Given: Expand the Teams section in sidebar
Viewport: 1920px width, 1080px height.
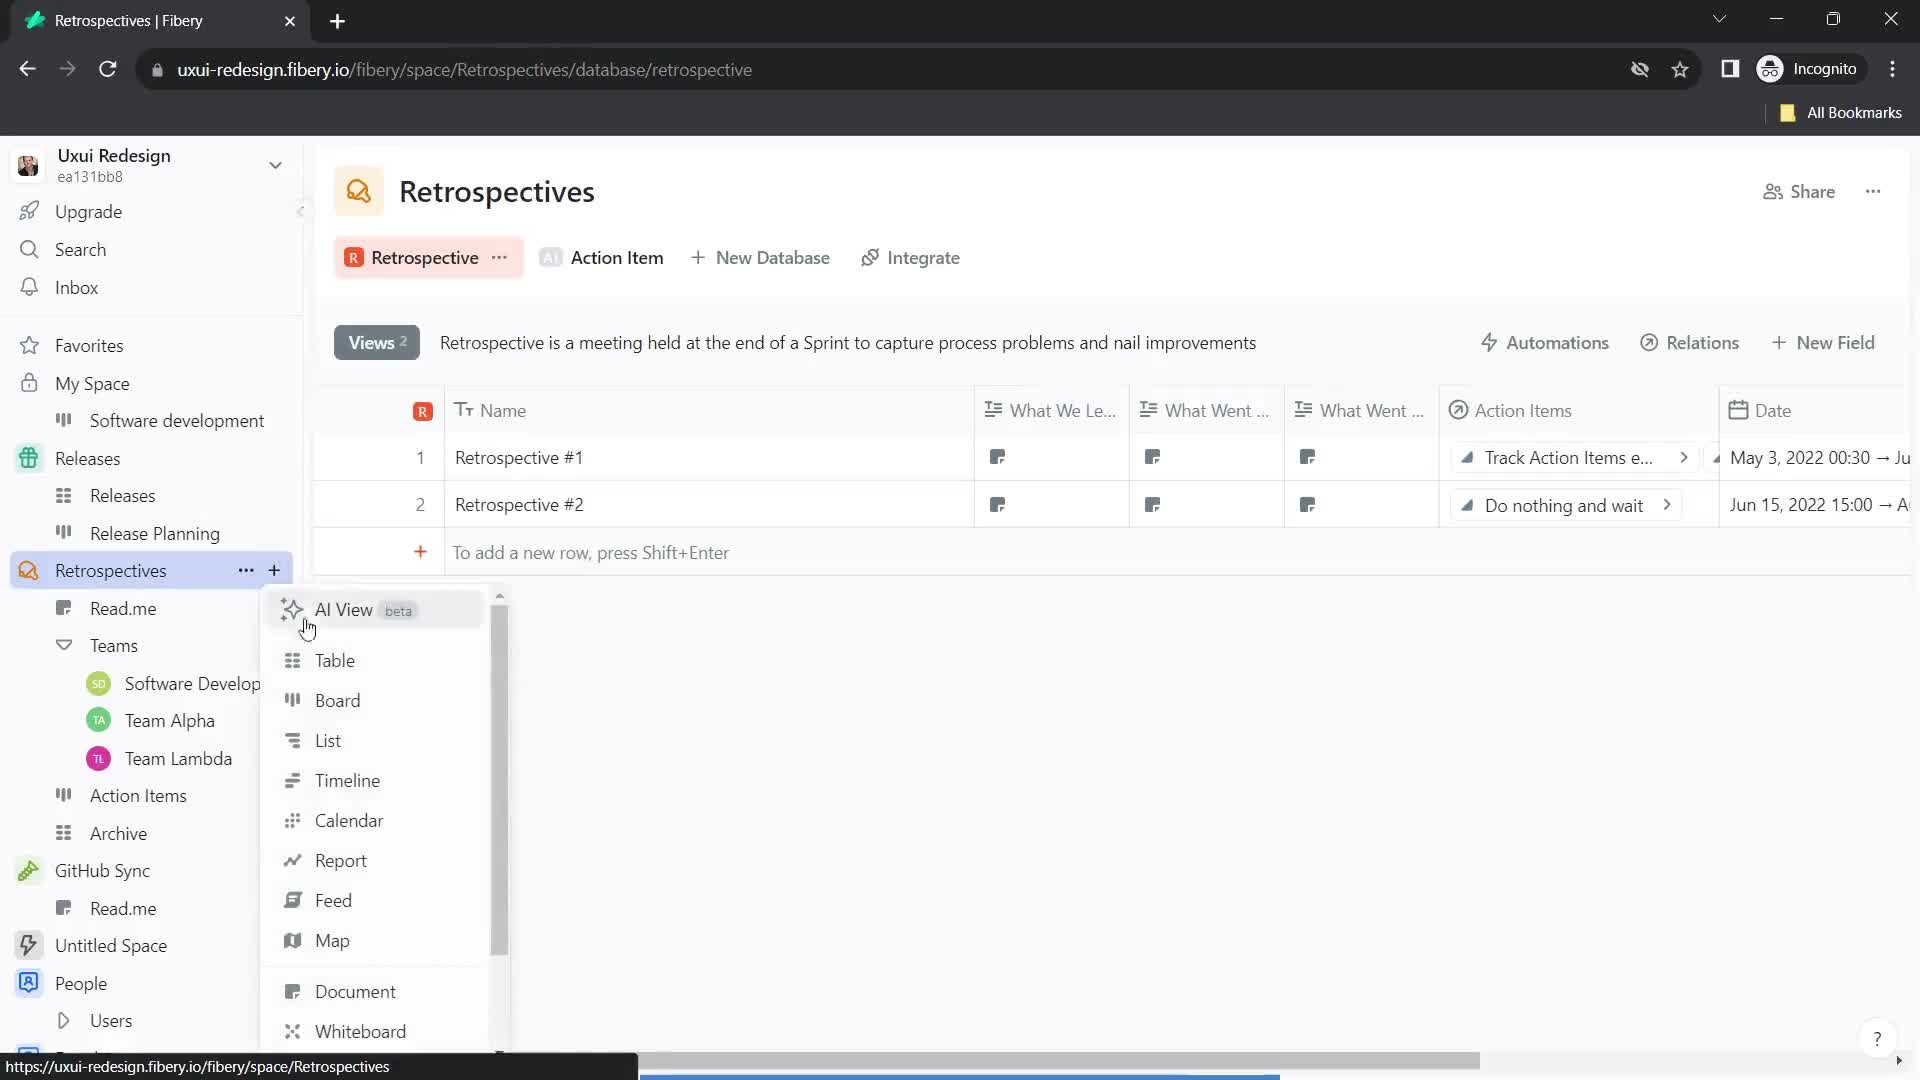Looking at the screenshot, I should coord(63,646).
